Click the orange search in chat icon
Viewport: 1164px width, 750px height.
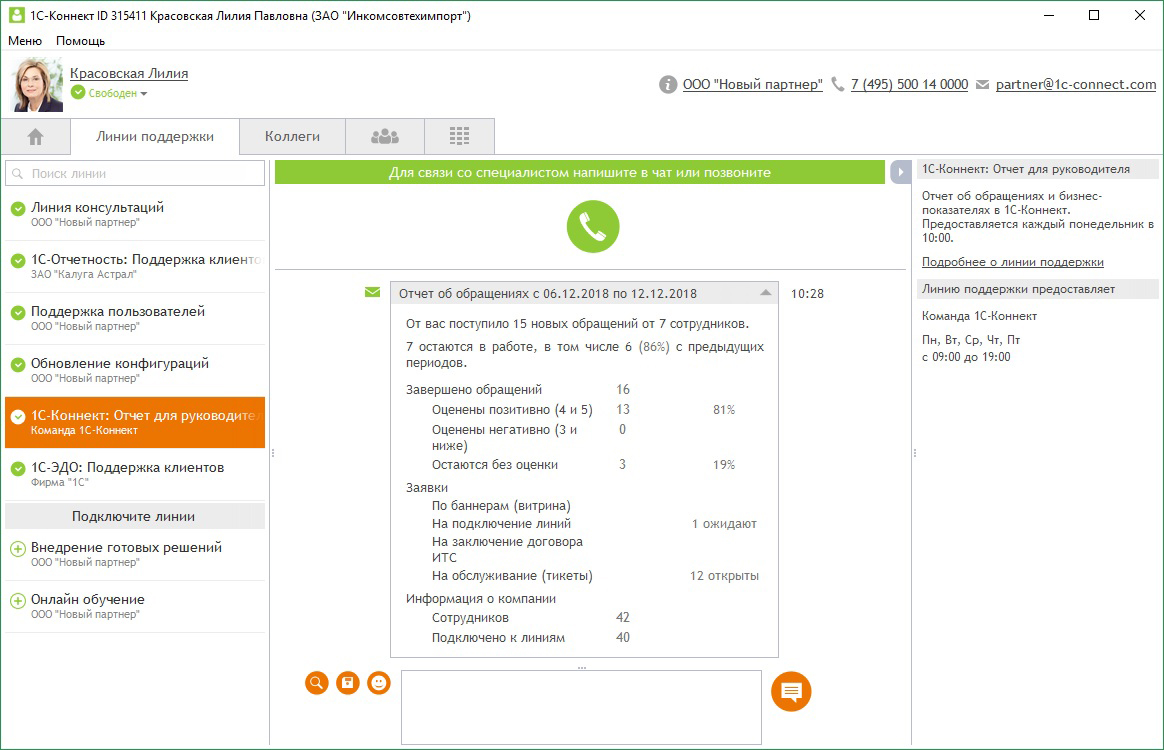coord(317,683)
